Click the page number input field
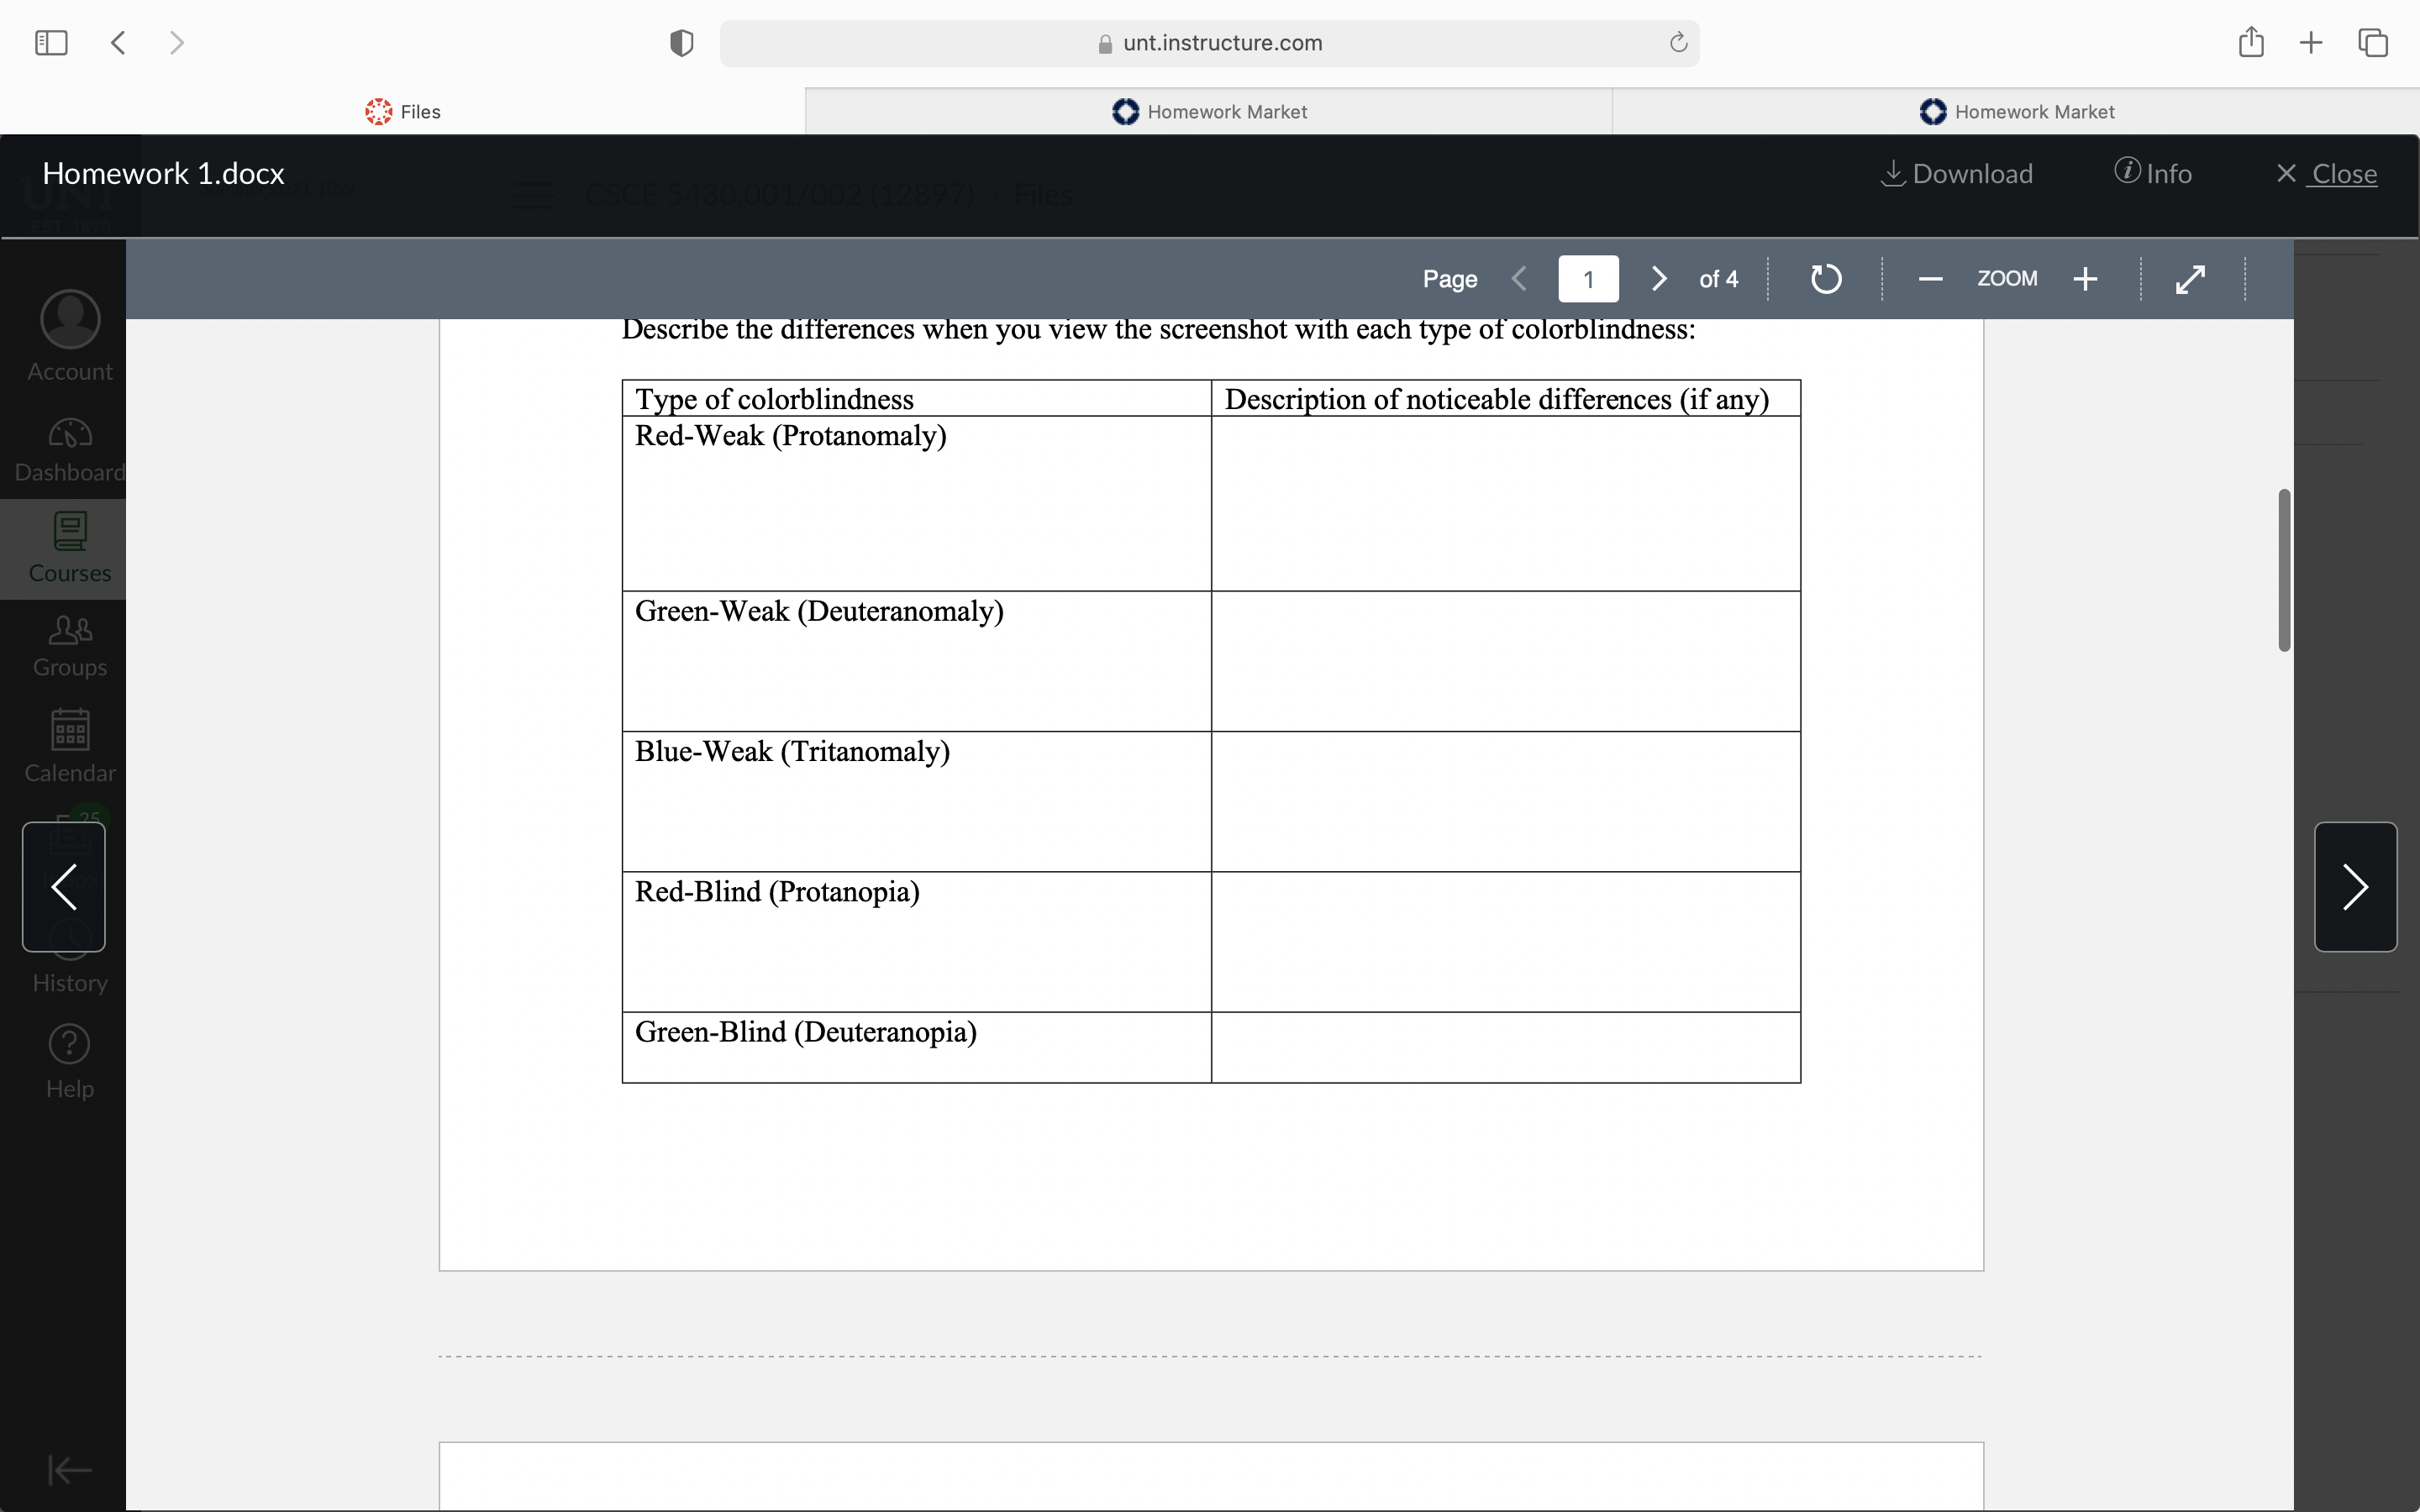The width and height of the screenshot is (2420, 1512). [x=1588, y=279]
